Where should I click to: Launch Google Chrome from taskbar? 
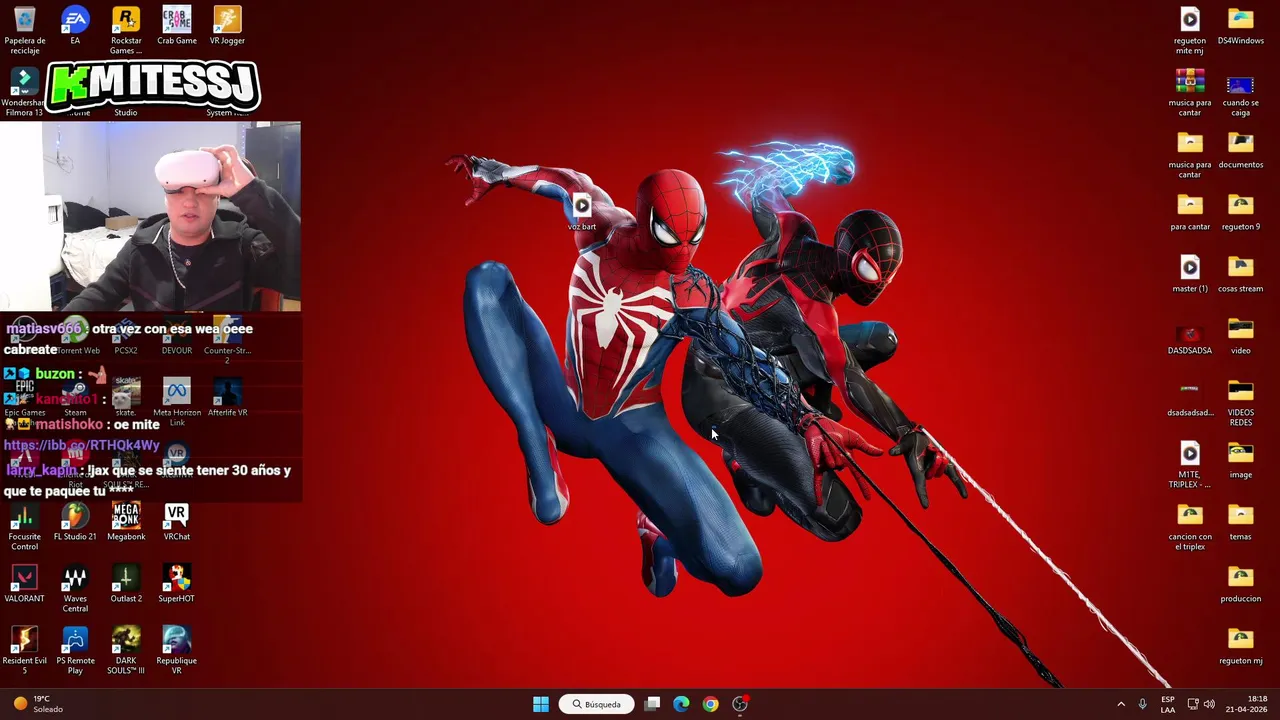(x=710, y=704)
